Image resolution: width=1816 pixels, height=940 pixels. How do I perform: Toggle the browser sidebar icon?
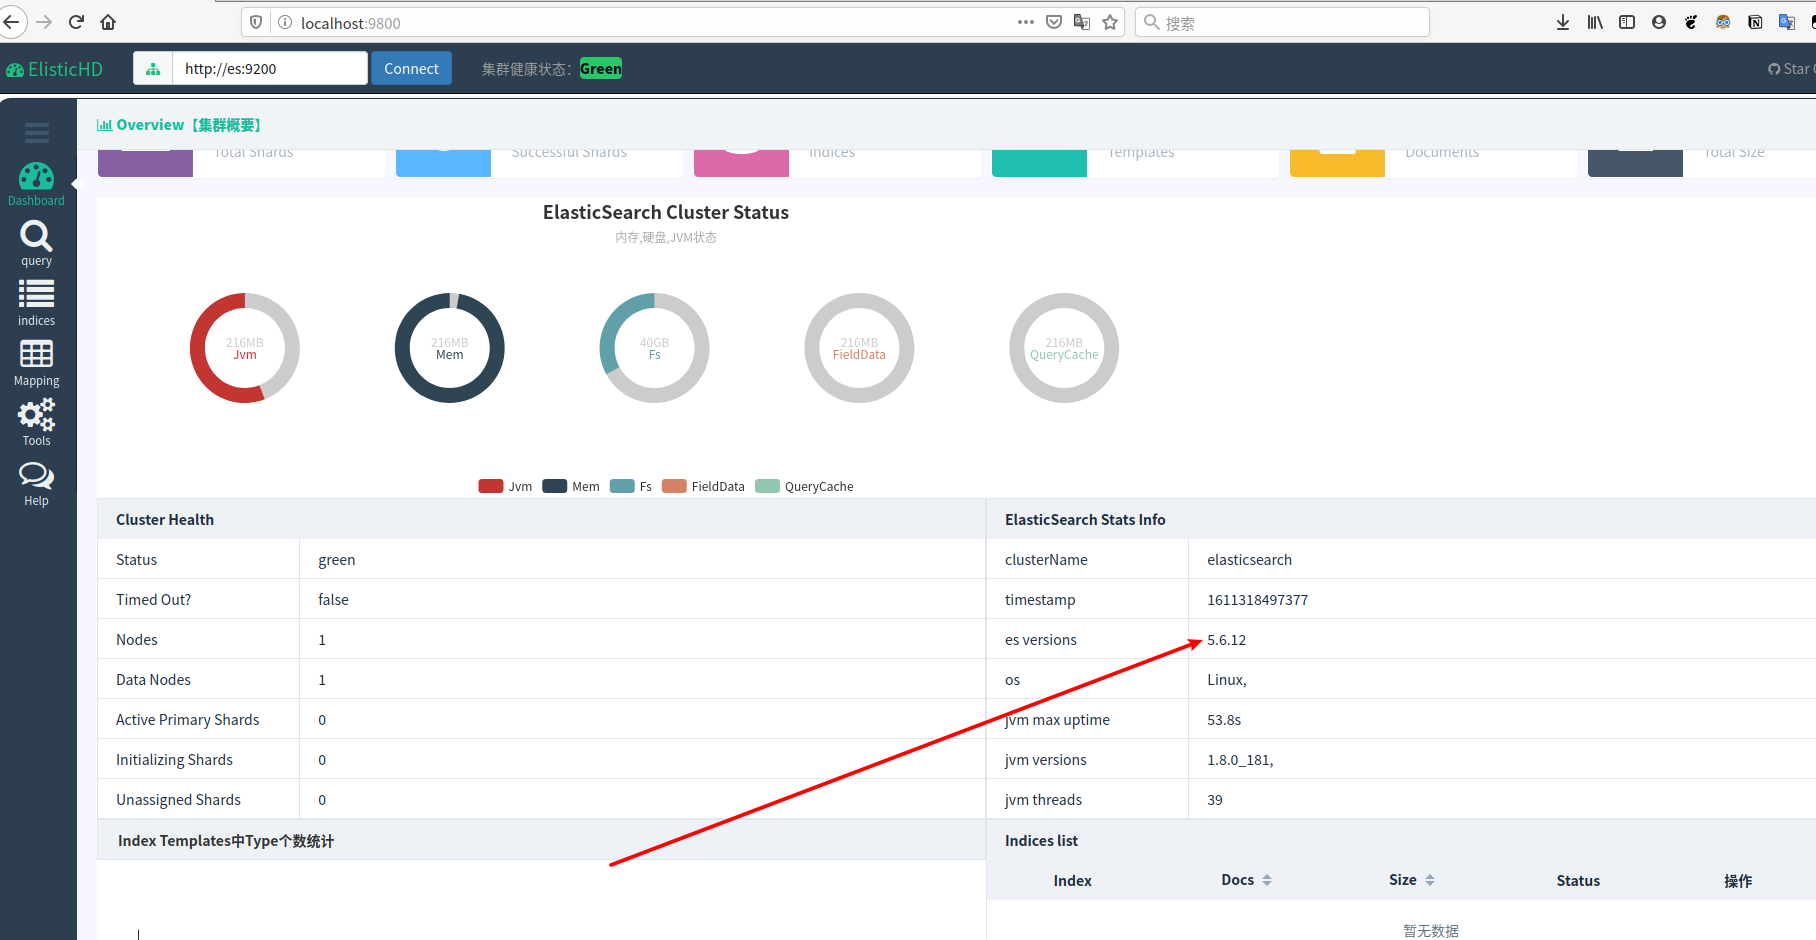(1627, 22)
